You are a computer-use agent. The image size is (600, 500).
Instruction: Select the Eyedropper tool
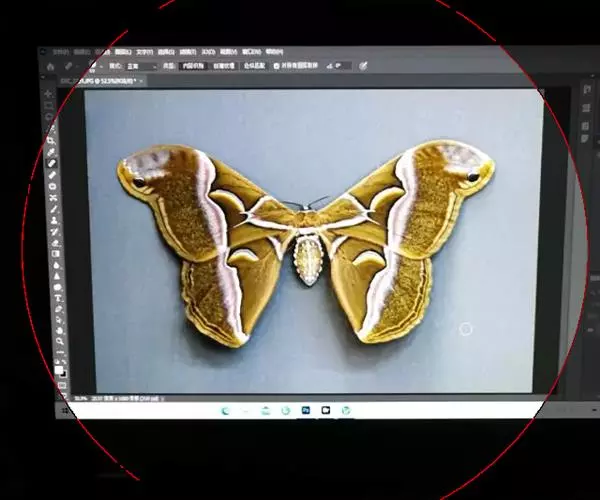click(x=51, y=151)
